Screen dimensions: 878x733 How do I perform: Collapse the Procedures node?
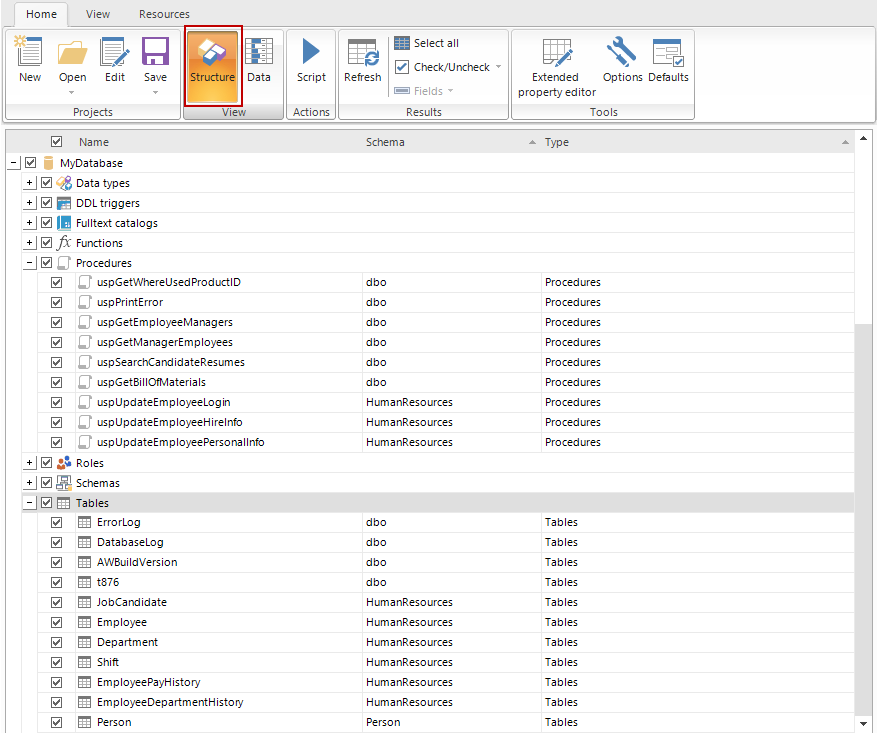click(30, 263)
